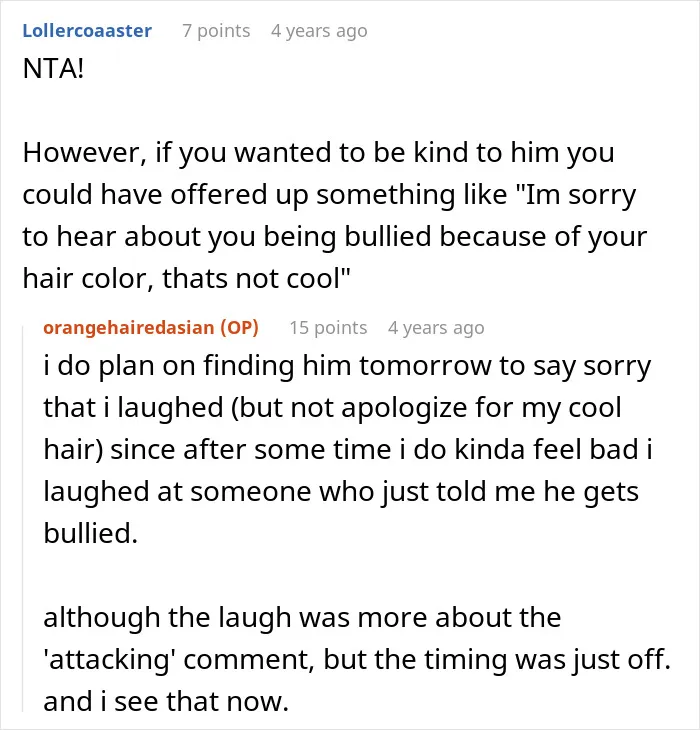Click the "15 points" score label
The height and width of the screenshot is (730, 700).
[328, 328]
